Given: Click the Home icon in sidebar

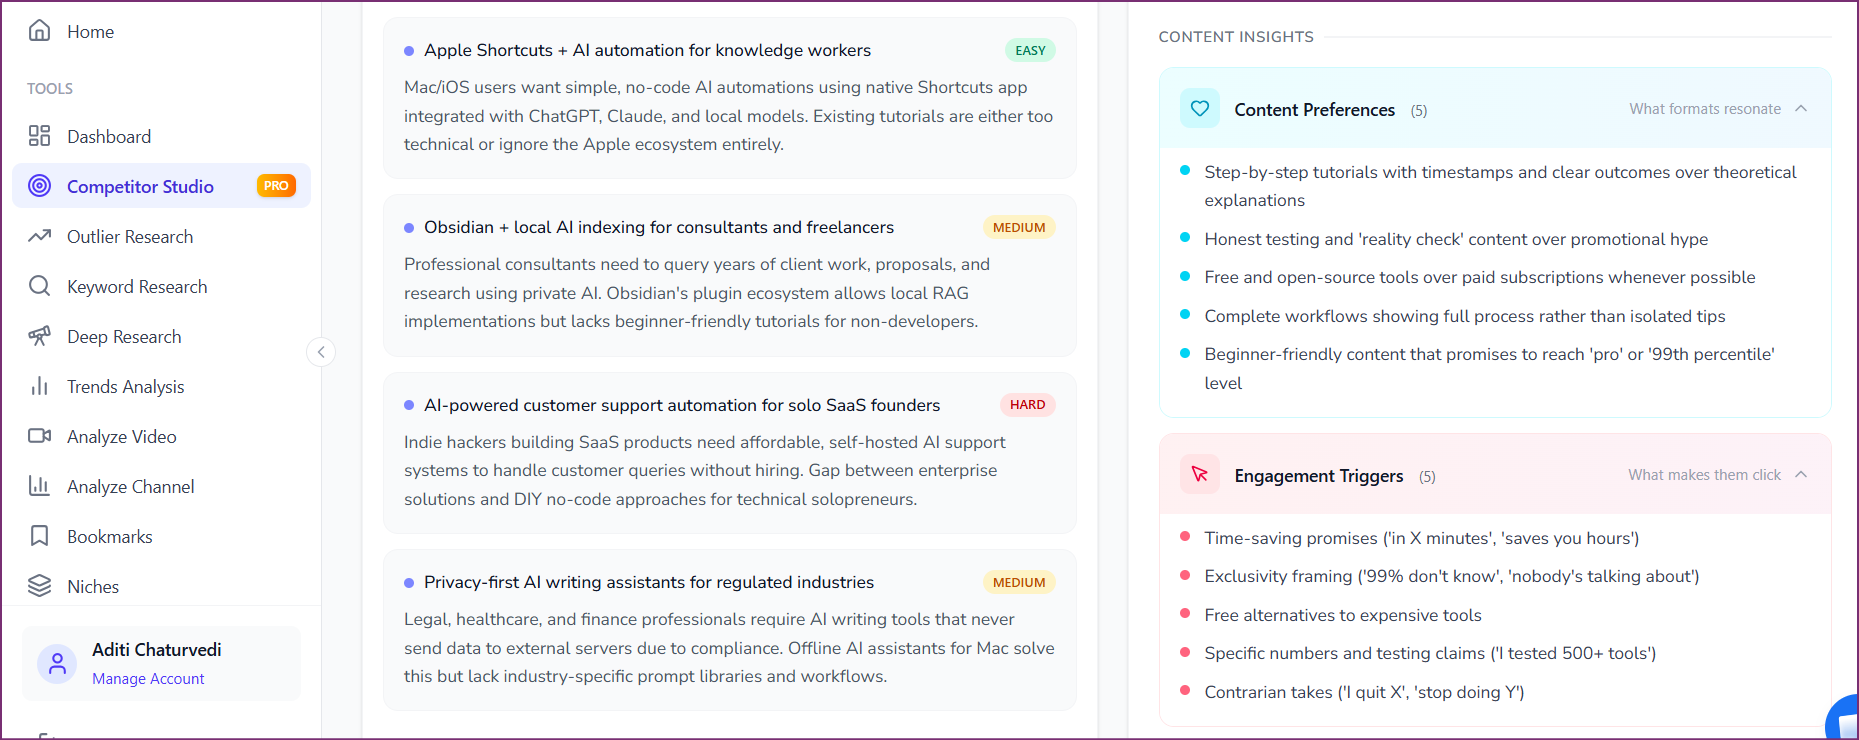Looking at the screenshot, I should 39,31.
